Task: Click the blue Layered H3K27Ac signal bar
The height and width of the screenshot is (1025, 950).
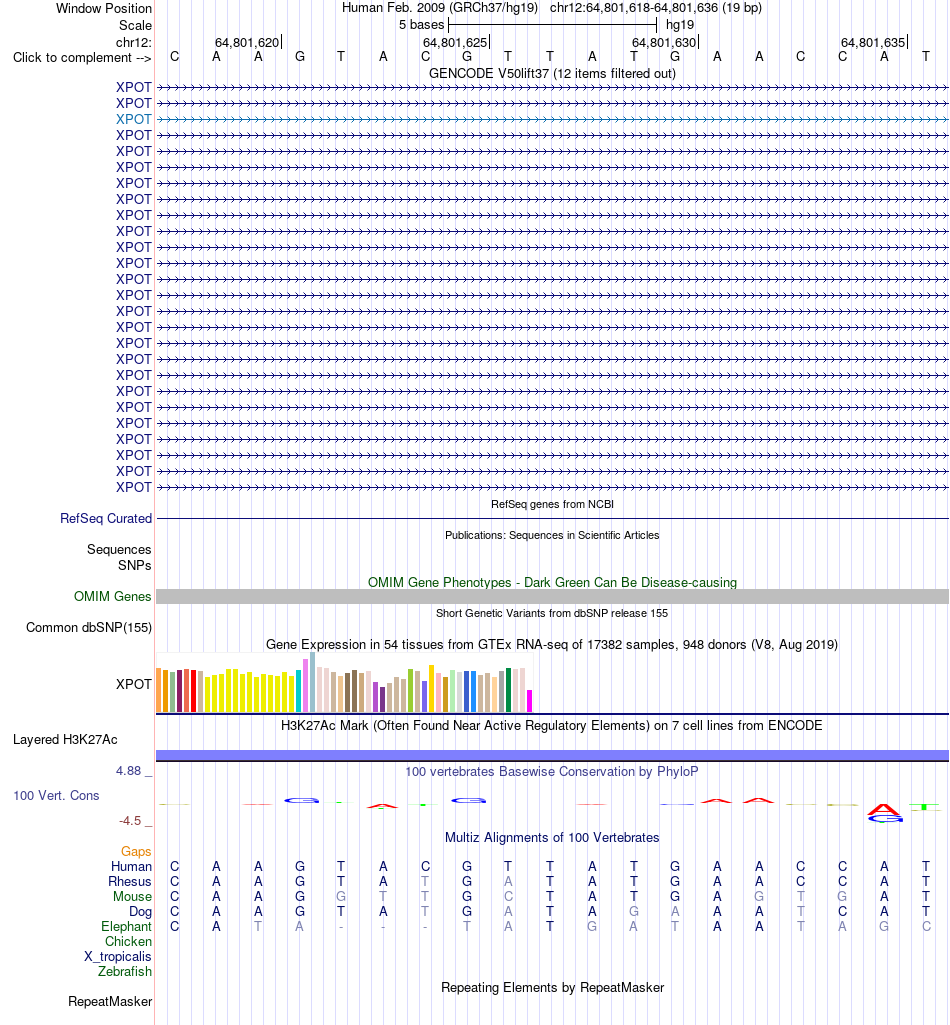Action: 552,755
